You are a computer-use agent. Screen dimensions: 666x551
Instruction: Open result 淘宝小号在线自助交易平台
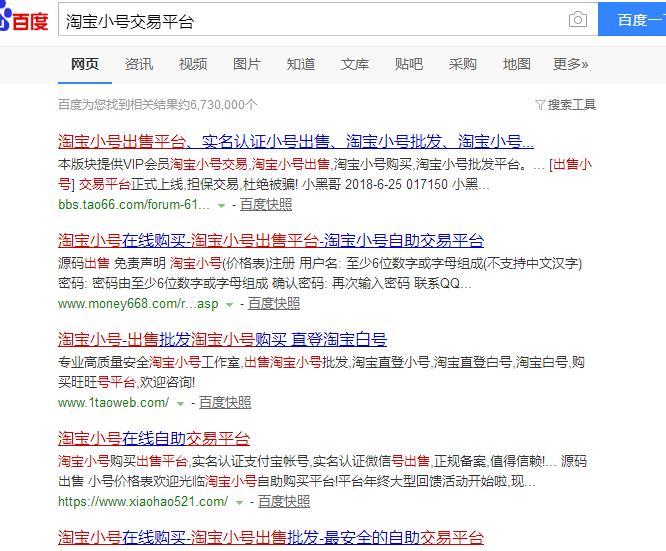[154, 438]
